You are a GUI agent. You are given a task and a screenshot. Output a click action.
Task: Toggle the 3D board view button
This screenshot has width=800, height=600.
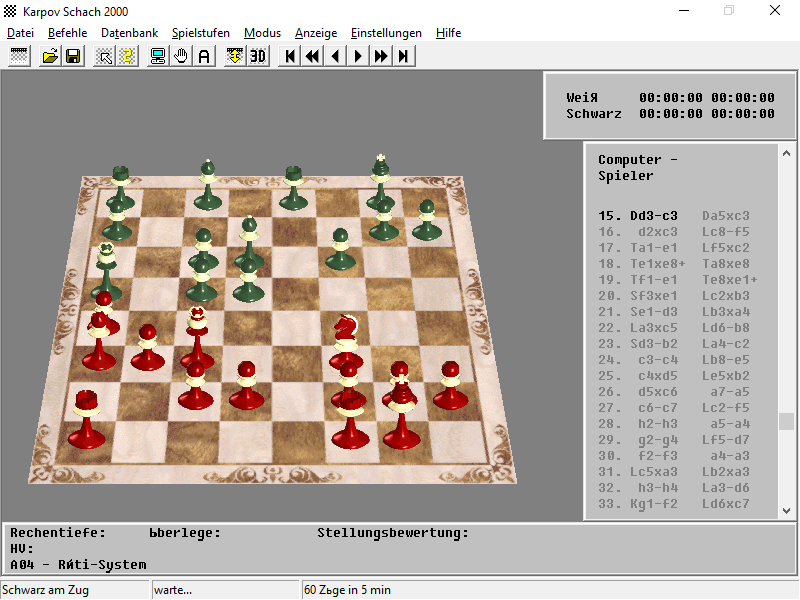(258, 56)
